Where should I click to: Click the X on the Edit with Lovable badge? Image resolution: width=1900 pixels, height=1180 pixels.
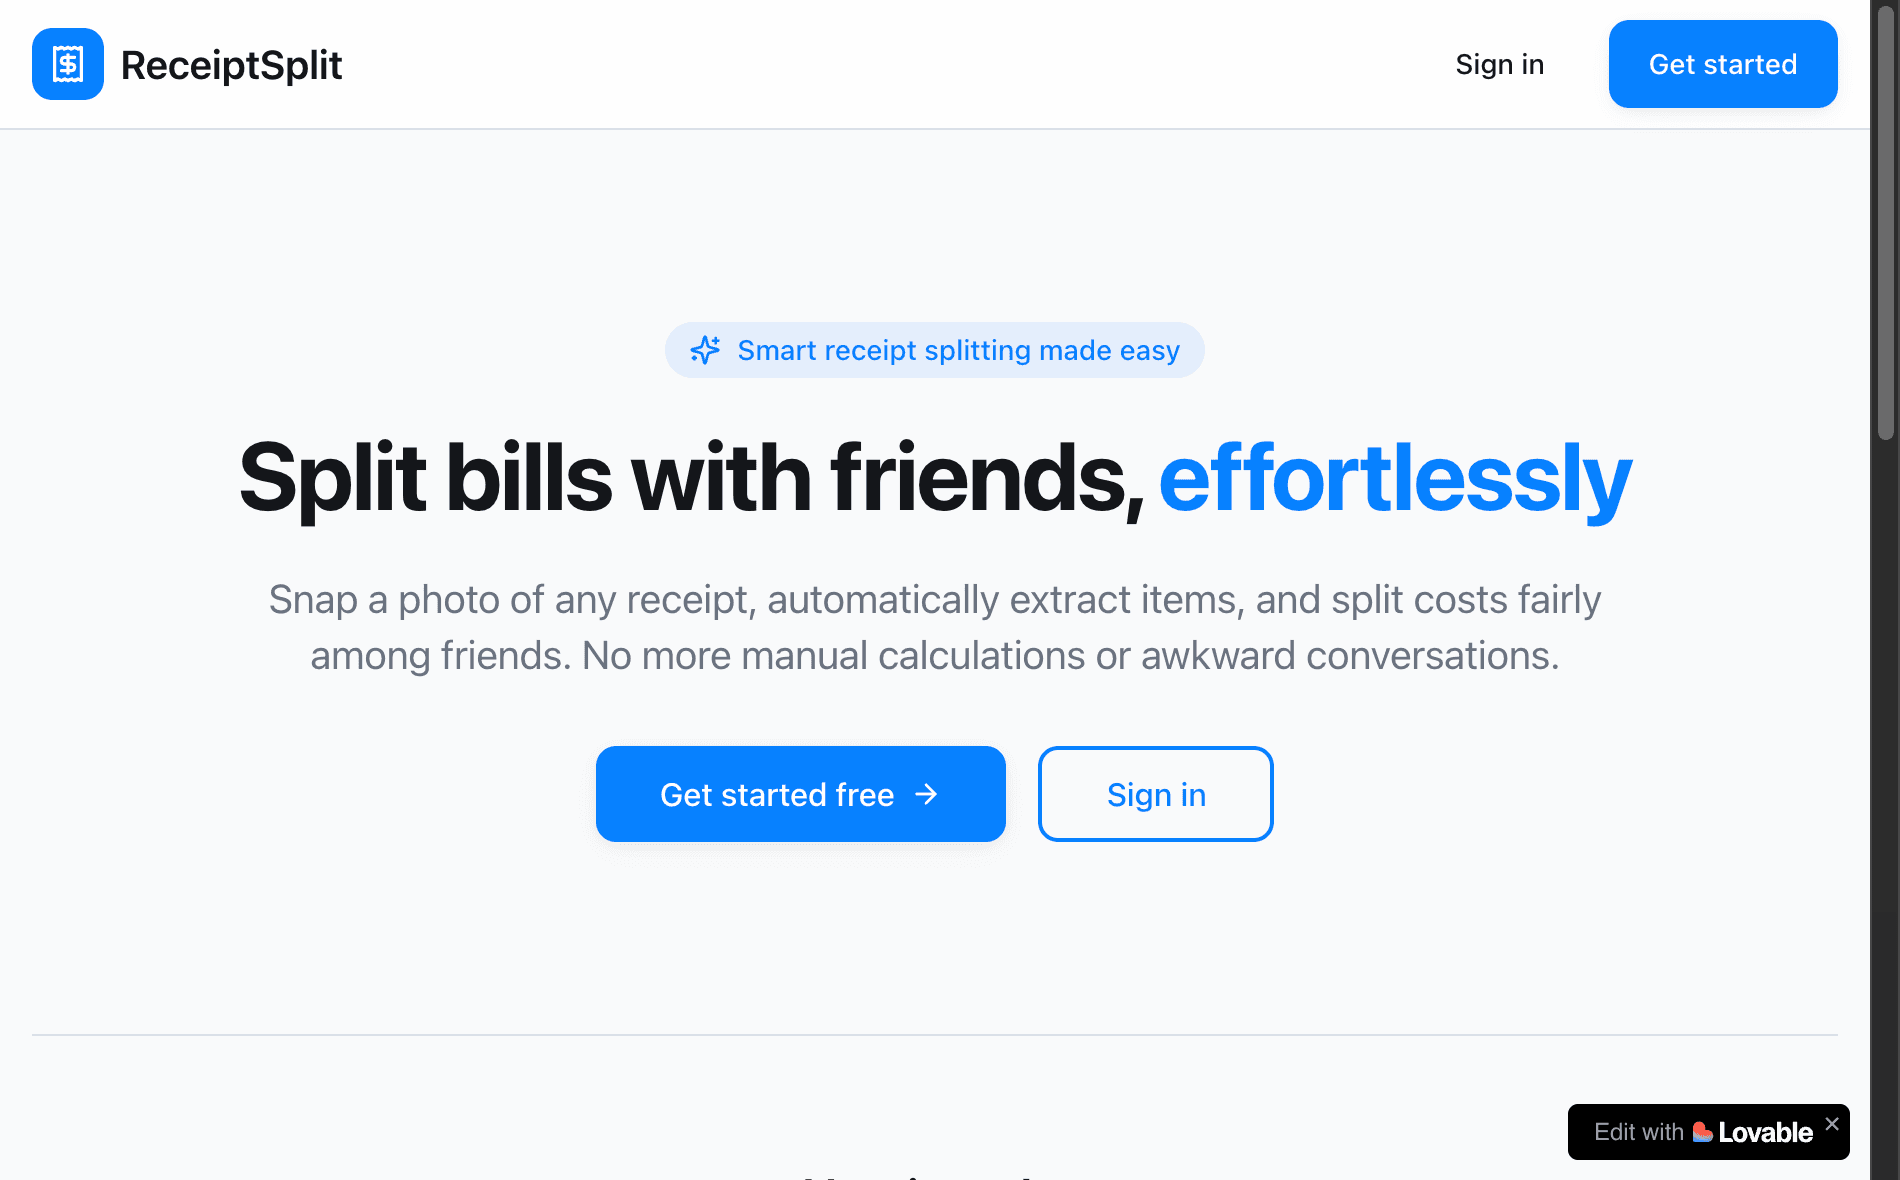(x=1833, y=1122)
